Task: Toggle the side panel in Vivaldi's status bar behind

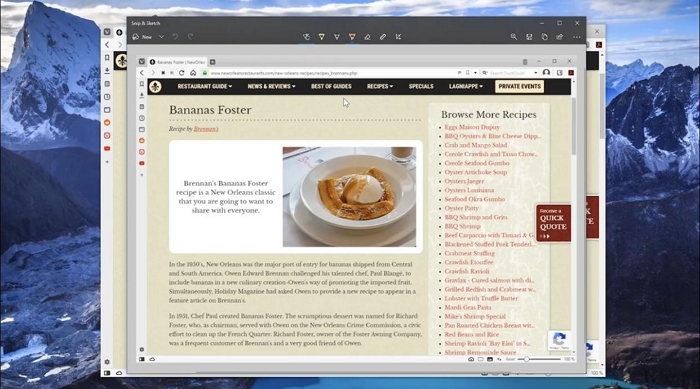Action: click(107, 373)
